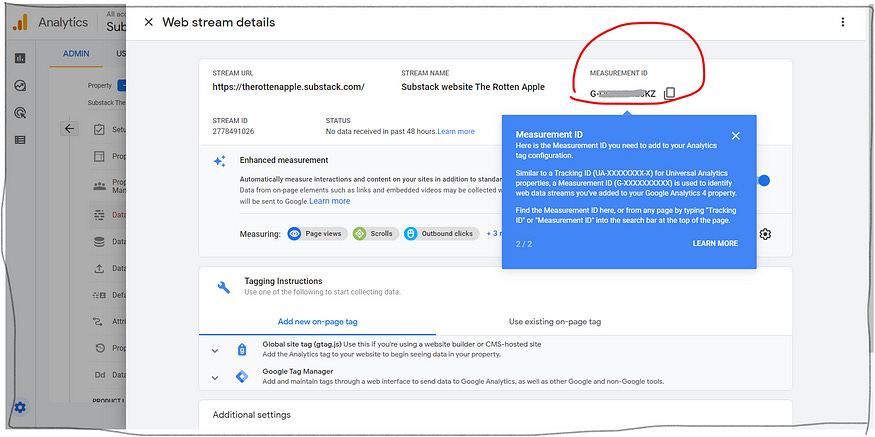Open Data Import upload icon item
875x437 pixels.
tap(99, 268)
